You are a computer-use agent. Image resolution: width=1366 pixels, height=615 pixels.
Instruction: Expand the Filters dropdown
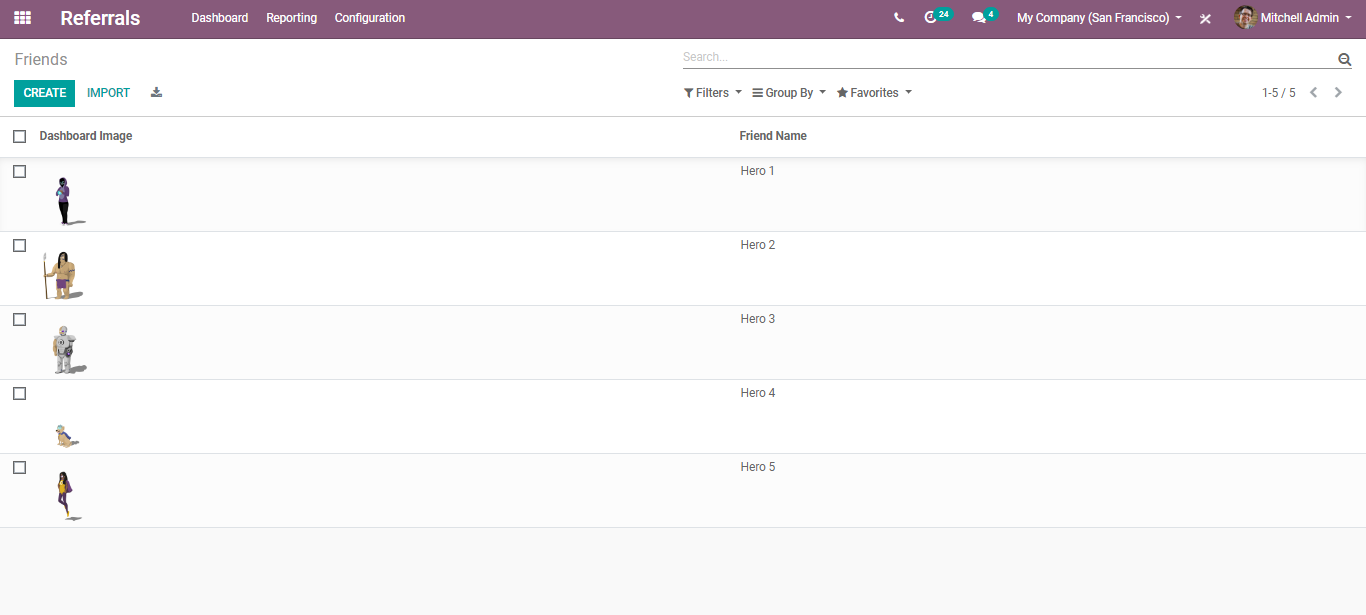coord(713,93)
